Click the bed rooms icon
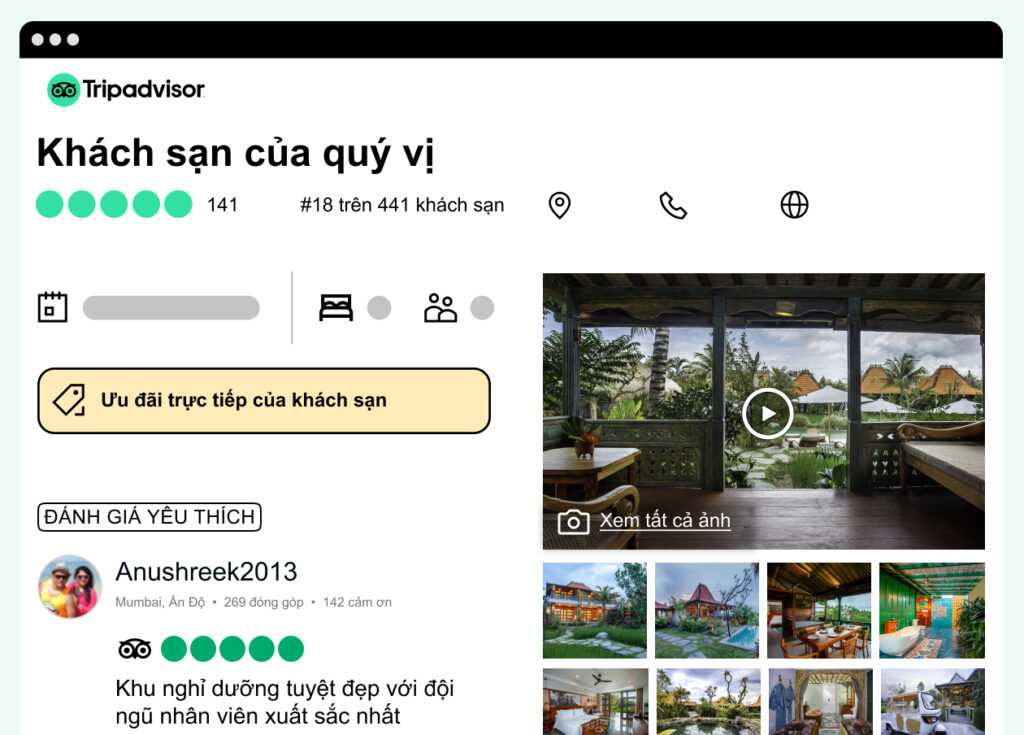1024x735 pixels. pyautogui.click(x=336, y=308)
